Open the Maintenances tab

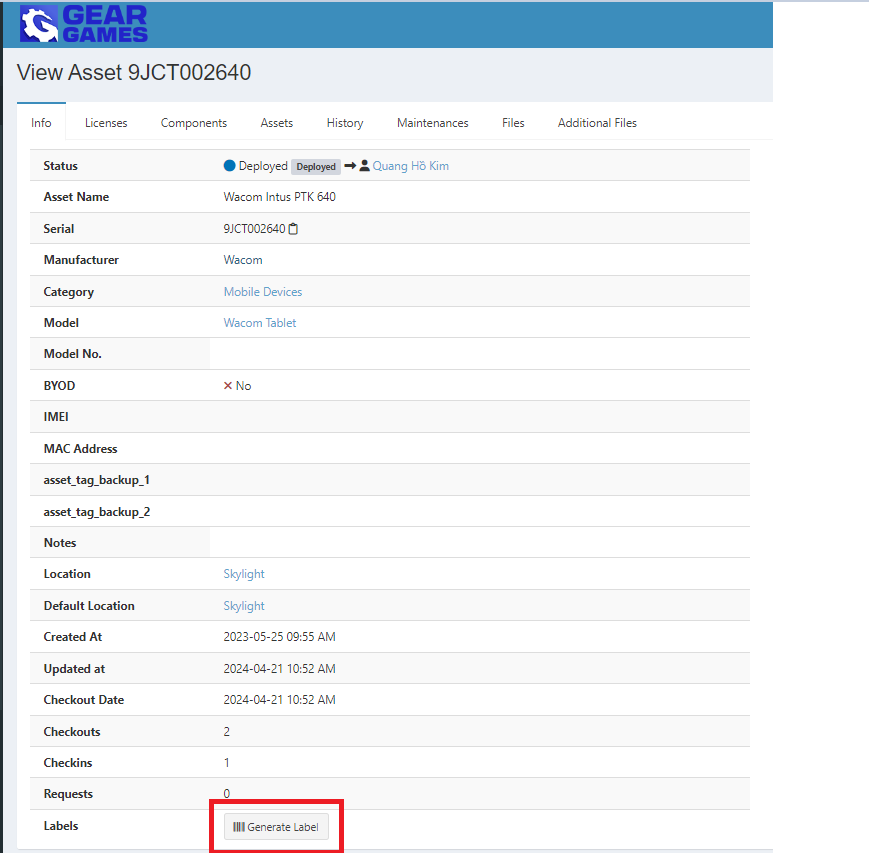(x=432, y=123)
